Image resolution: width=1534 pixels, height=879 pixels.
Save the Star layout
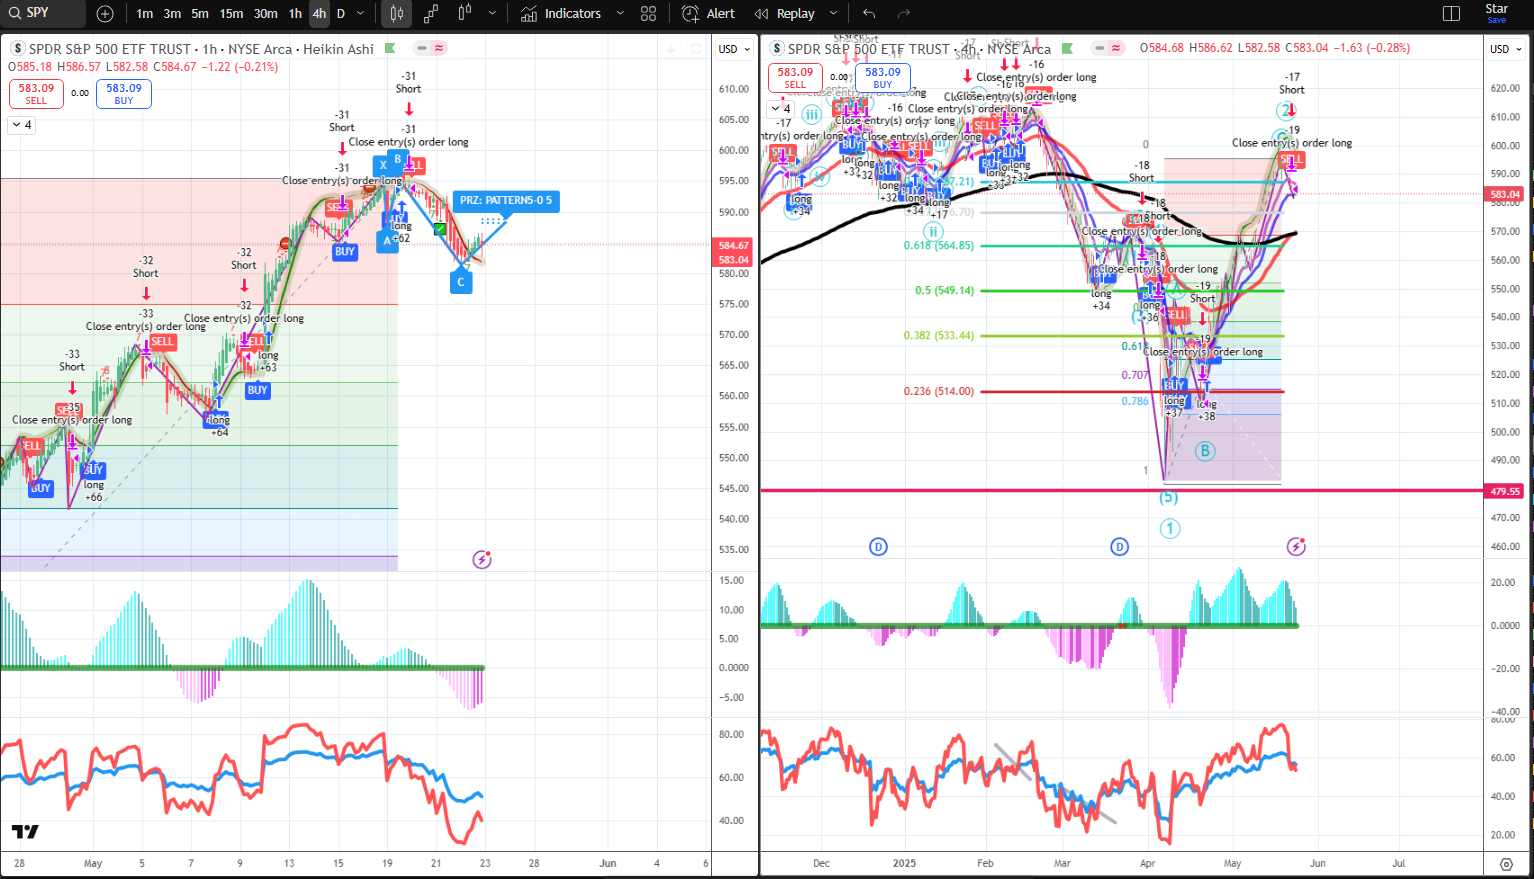click(1497, 13)
